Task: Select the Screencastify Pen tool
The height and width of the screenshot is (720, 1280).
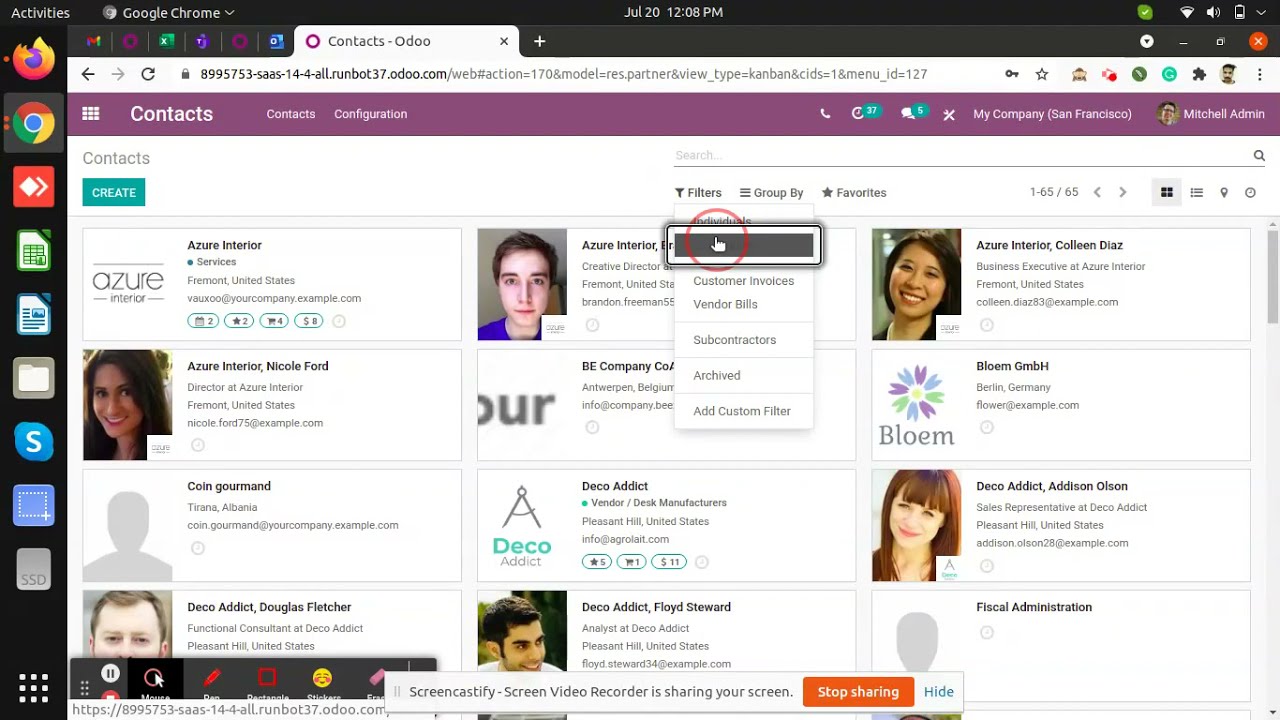Action: 212,682
